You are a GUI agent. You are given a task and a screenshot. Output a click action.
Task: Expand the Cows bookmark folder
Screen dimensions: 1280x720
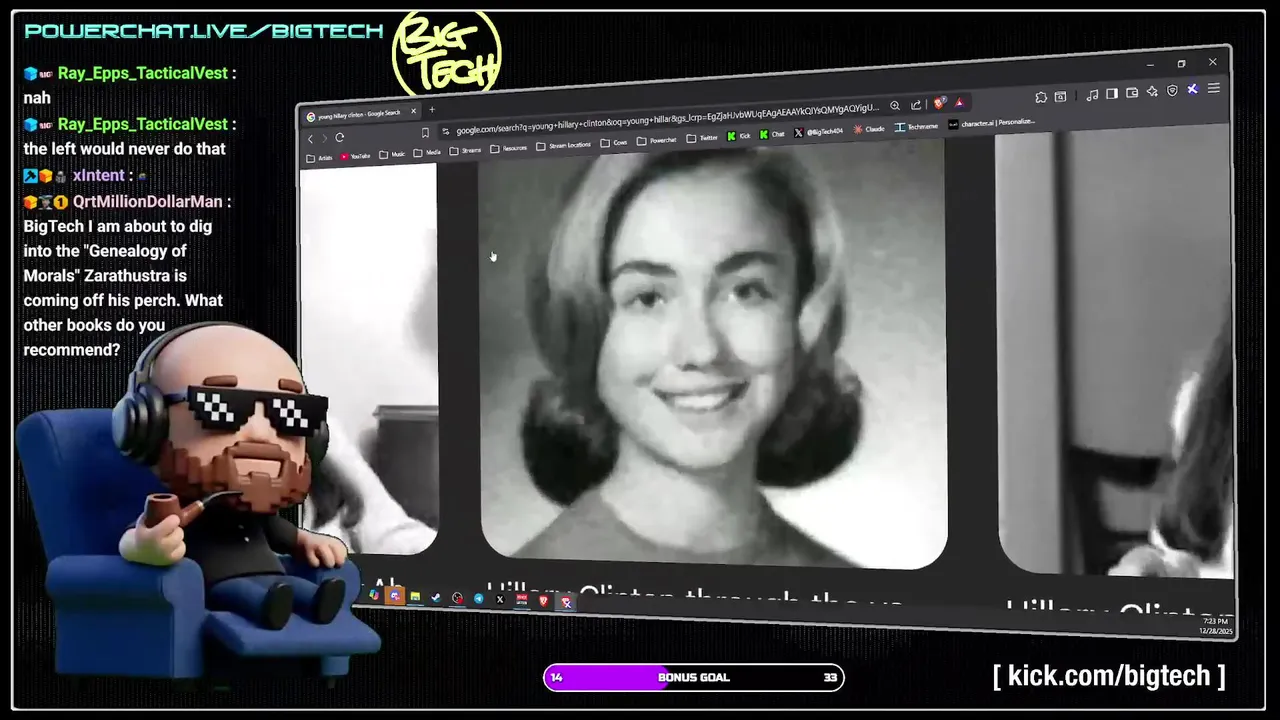pos(614,143)
